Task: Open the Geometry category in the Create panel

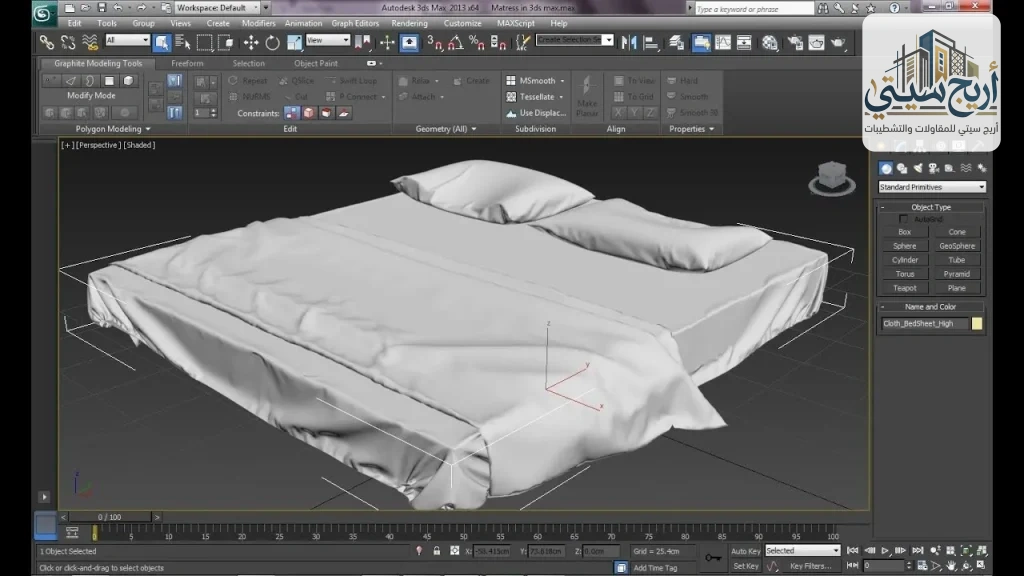Action: (x=886, y=168)
